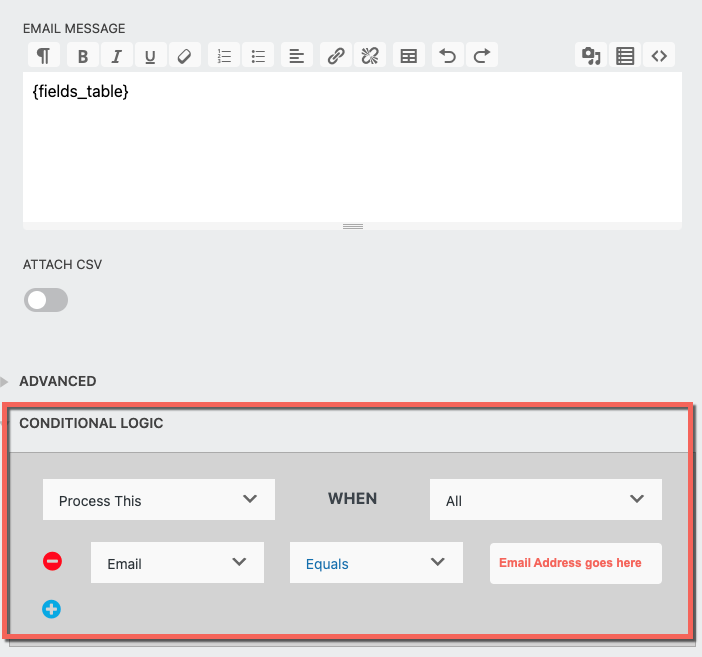Insert a table in email message
Viewport: 702px width, 657px height.
[408, 56]
